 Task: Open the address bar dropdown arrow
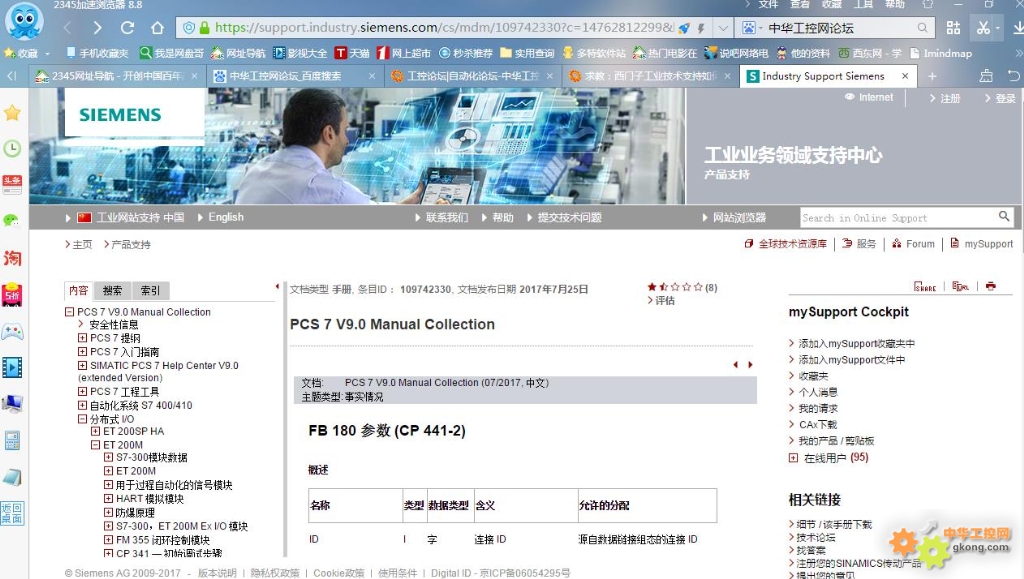[723, 28]
